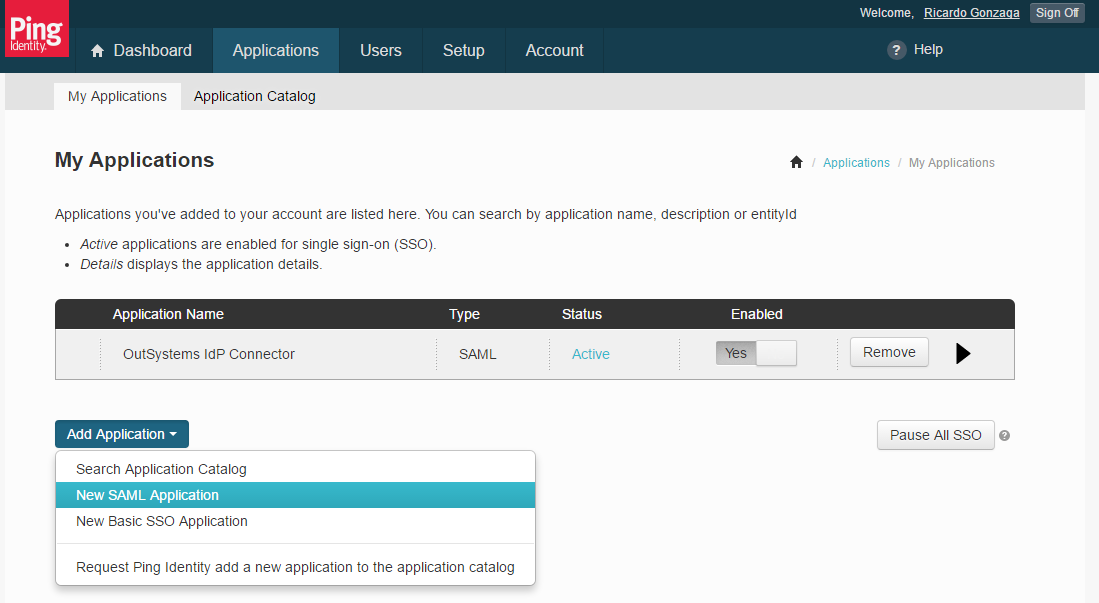Open the My Applications tab
The width and height of the screenshot is (1099, 603).
(117, 96)
